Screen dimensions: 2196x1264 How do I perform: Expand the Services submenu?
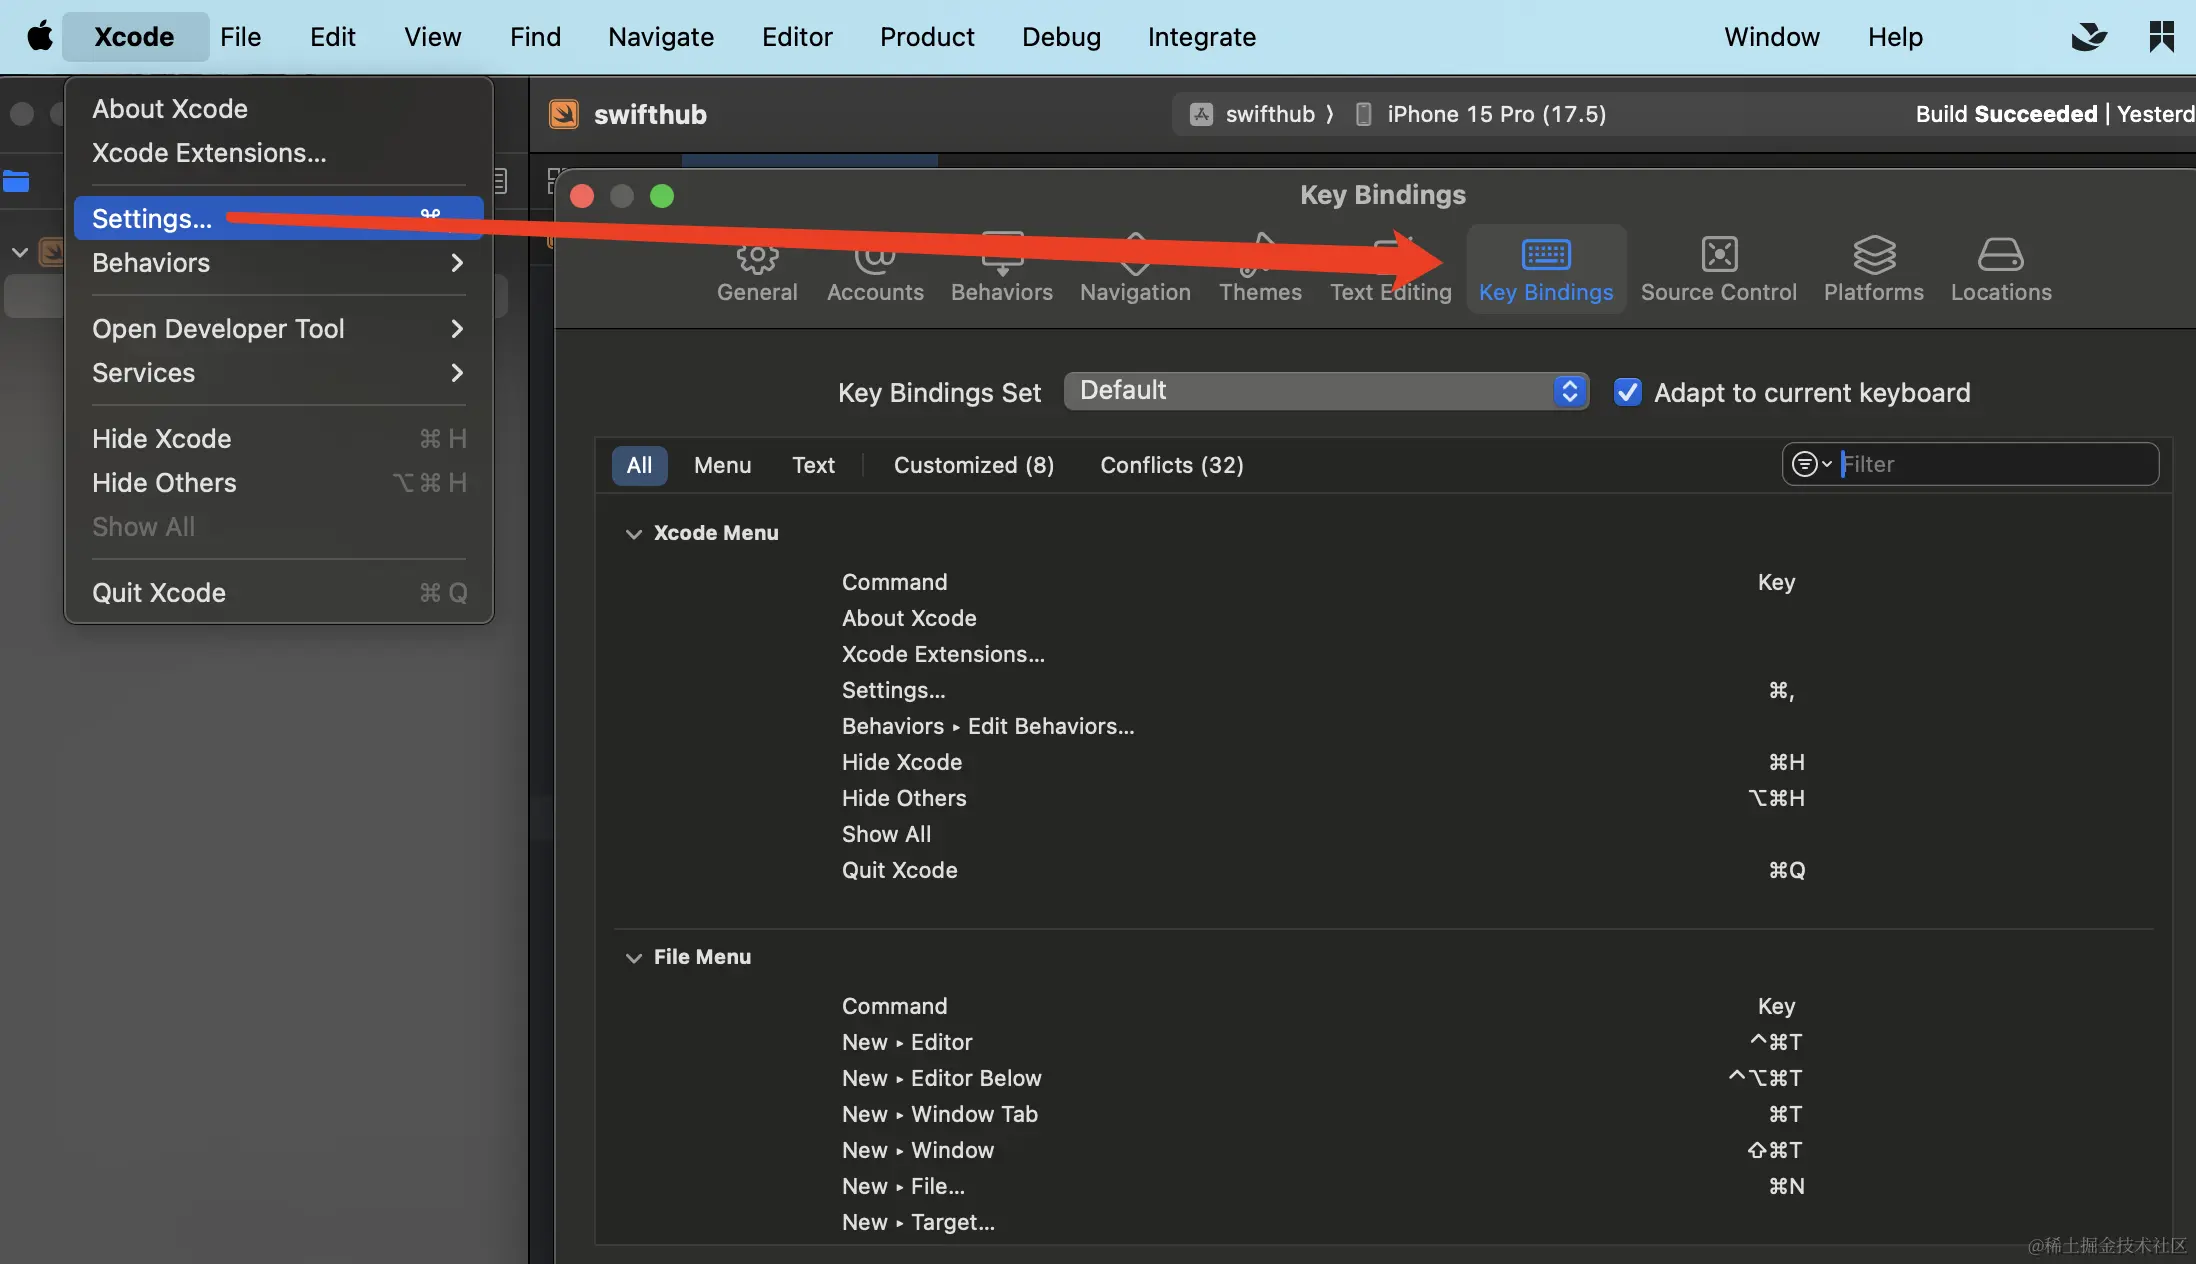pyautogui.click(x=278, y=373)
